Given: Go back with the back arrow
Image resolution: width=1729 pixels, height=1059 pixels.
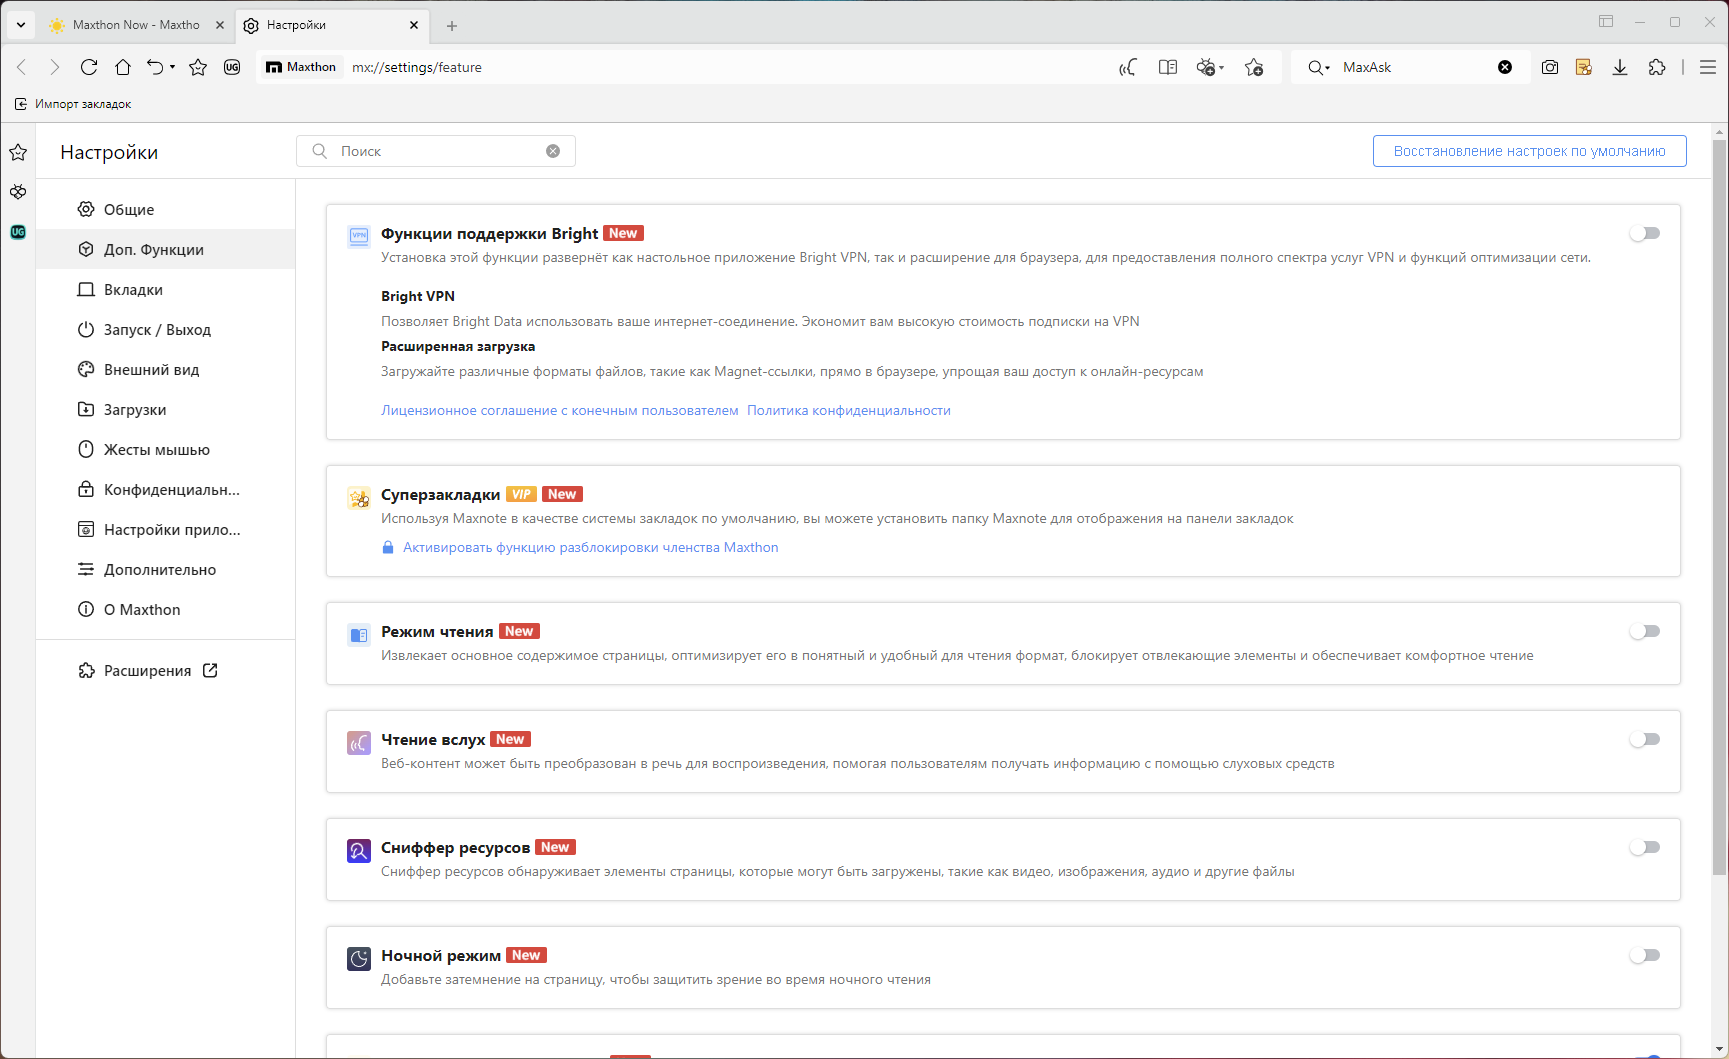Looking at the screenshot, I should (x=21, y=67).
